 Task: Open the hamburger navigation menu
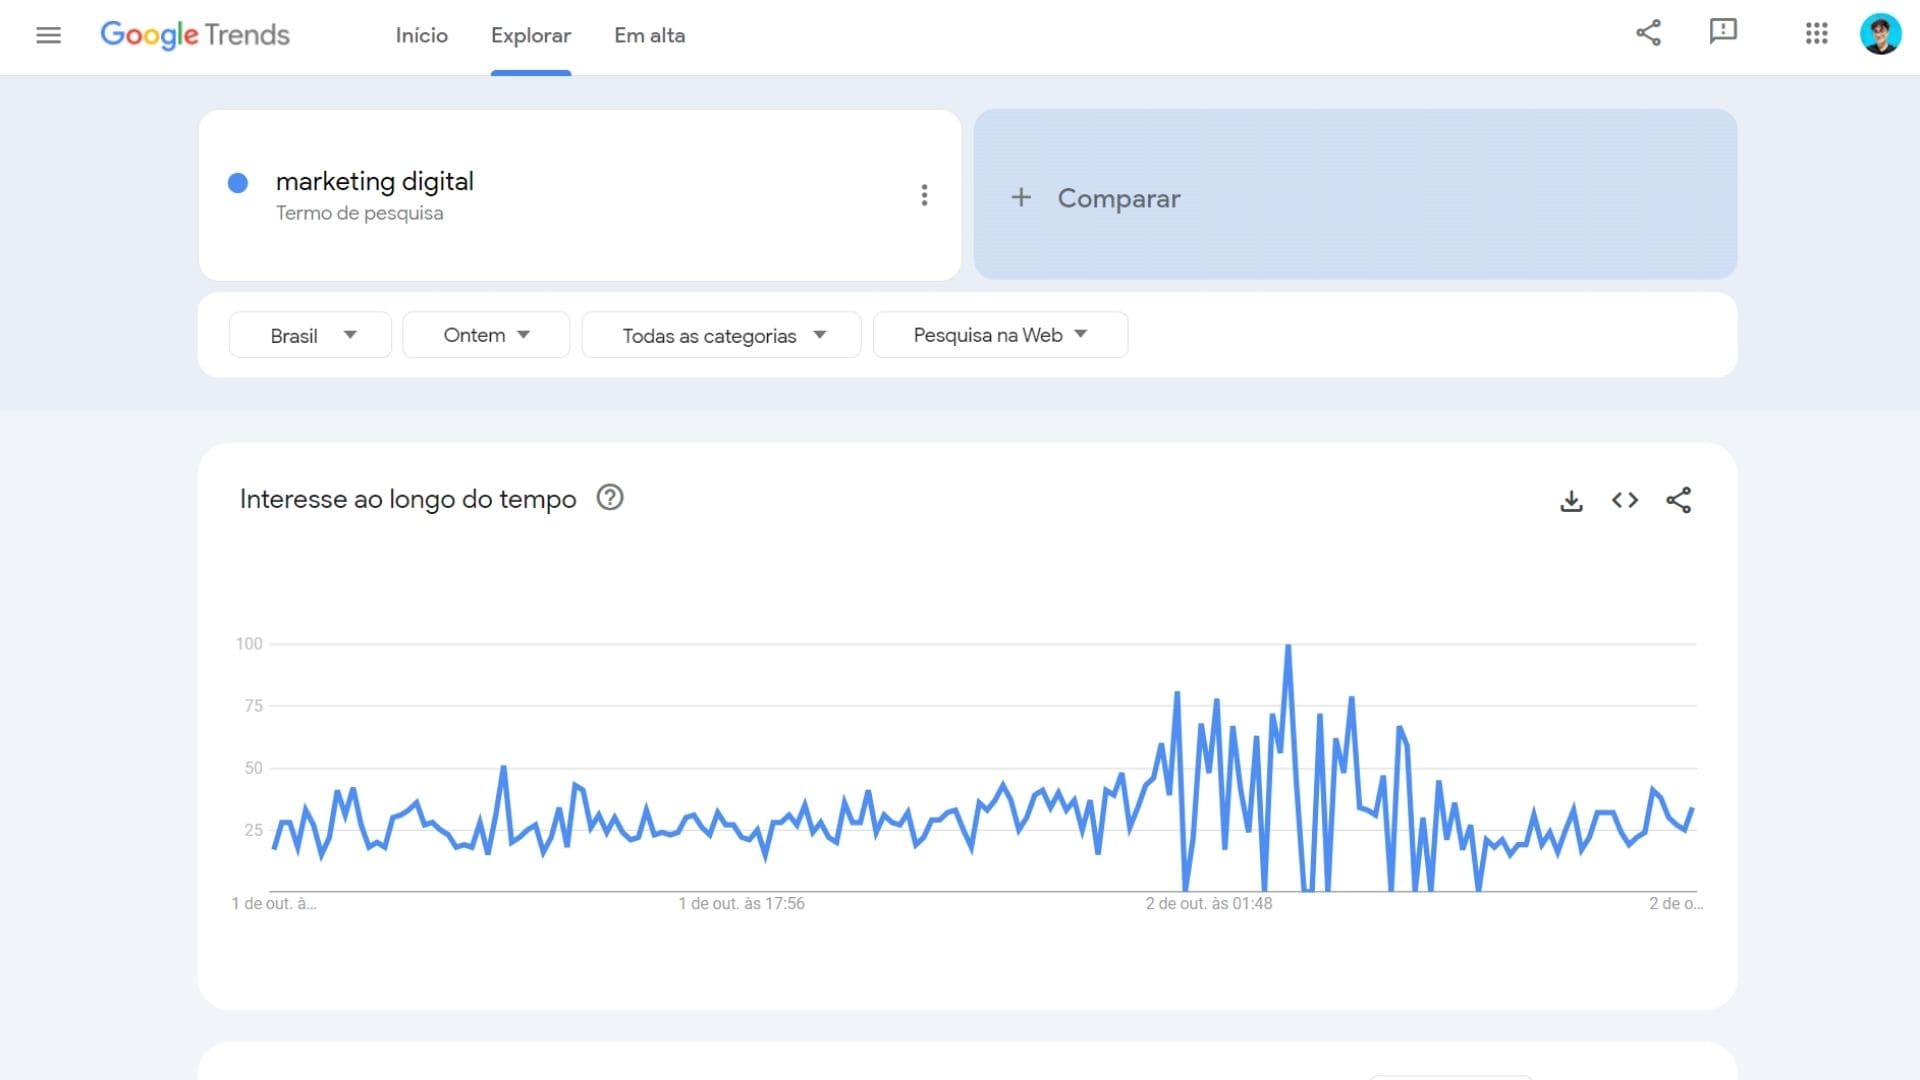point(48,34)
